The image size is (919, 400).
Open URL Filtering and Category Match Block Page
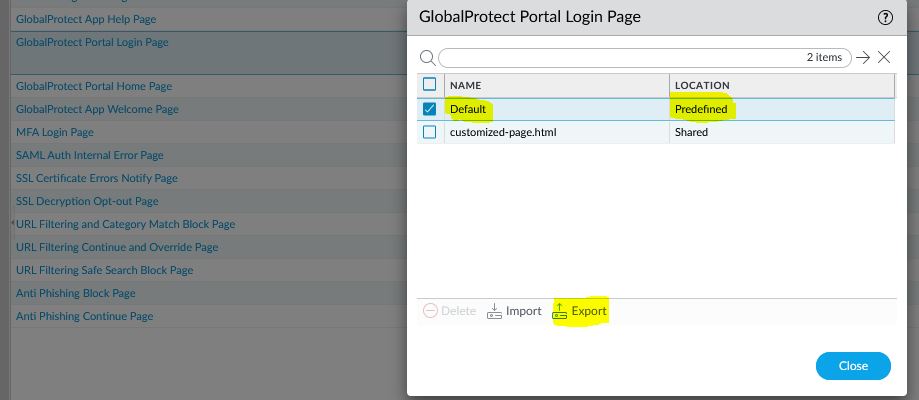tap(125, 224)
